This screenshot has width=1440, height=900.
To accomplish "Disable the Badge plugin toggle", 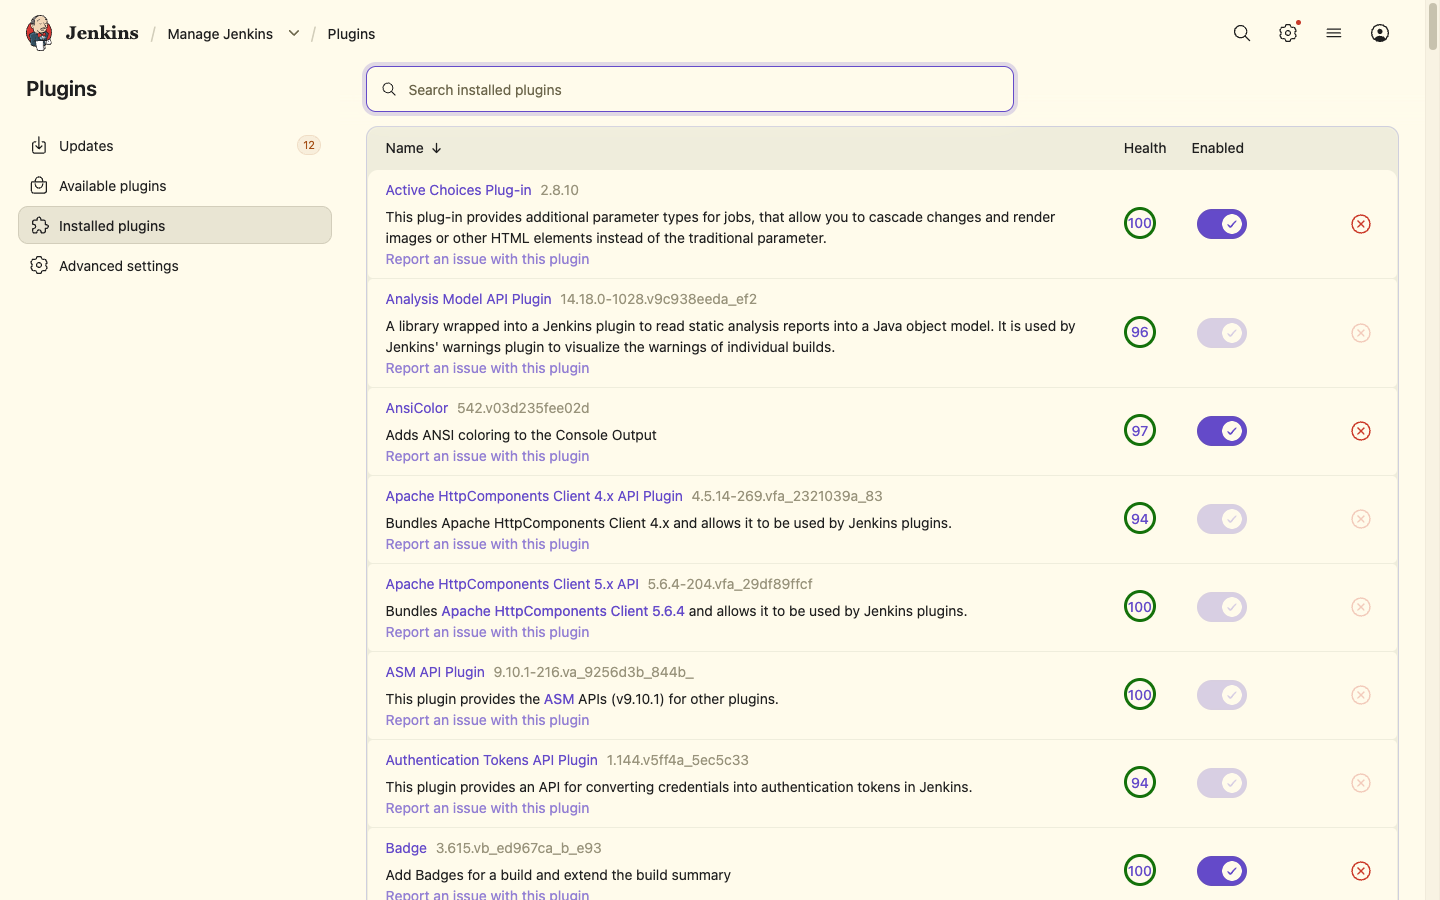I will point(1222,871).
